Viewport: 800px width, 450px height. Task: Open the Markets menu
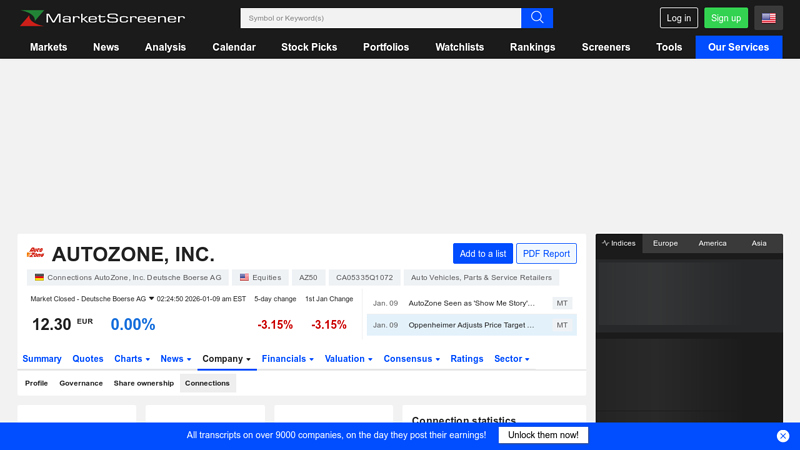pos(48,47)
